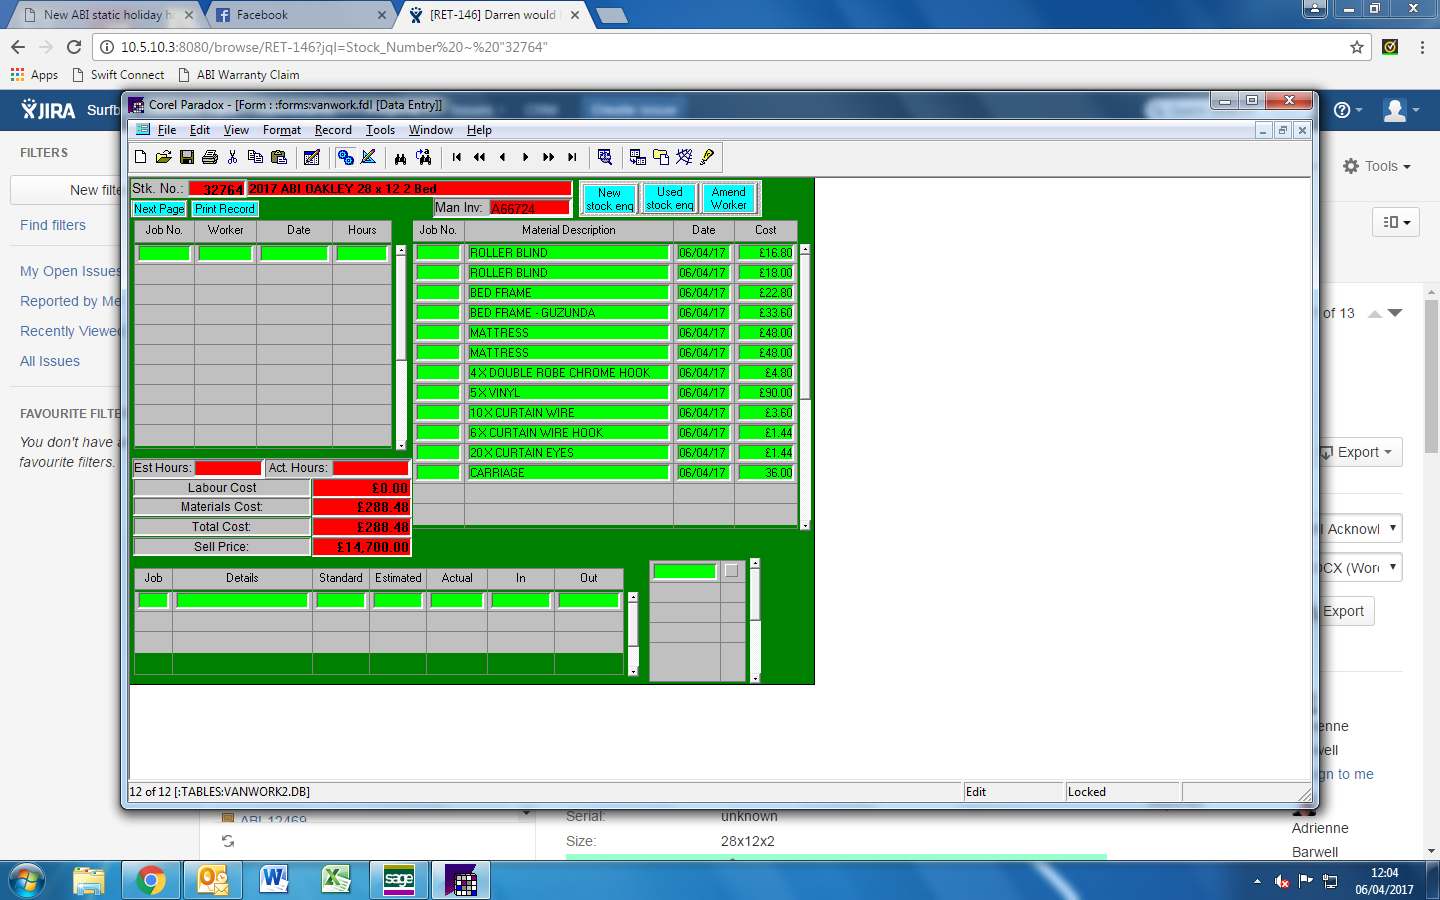
Task: Open the Edit menu in Paradox
Action: click(x=200, y=130)
